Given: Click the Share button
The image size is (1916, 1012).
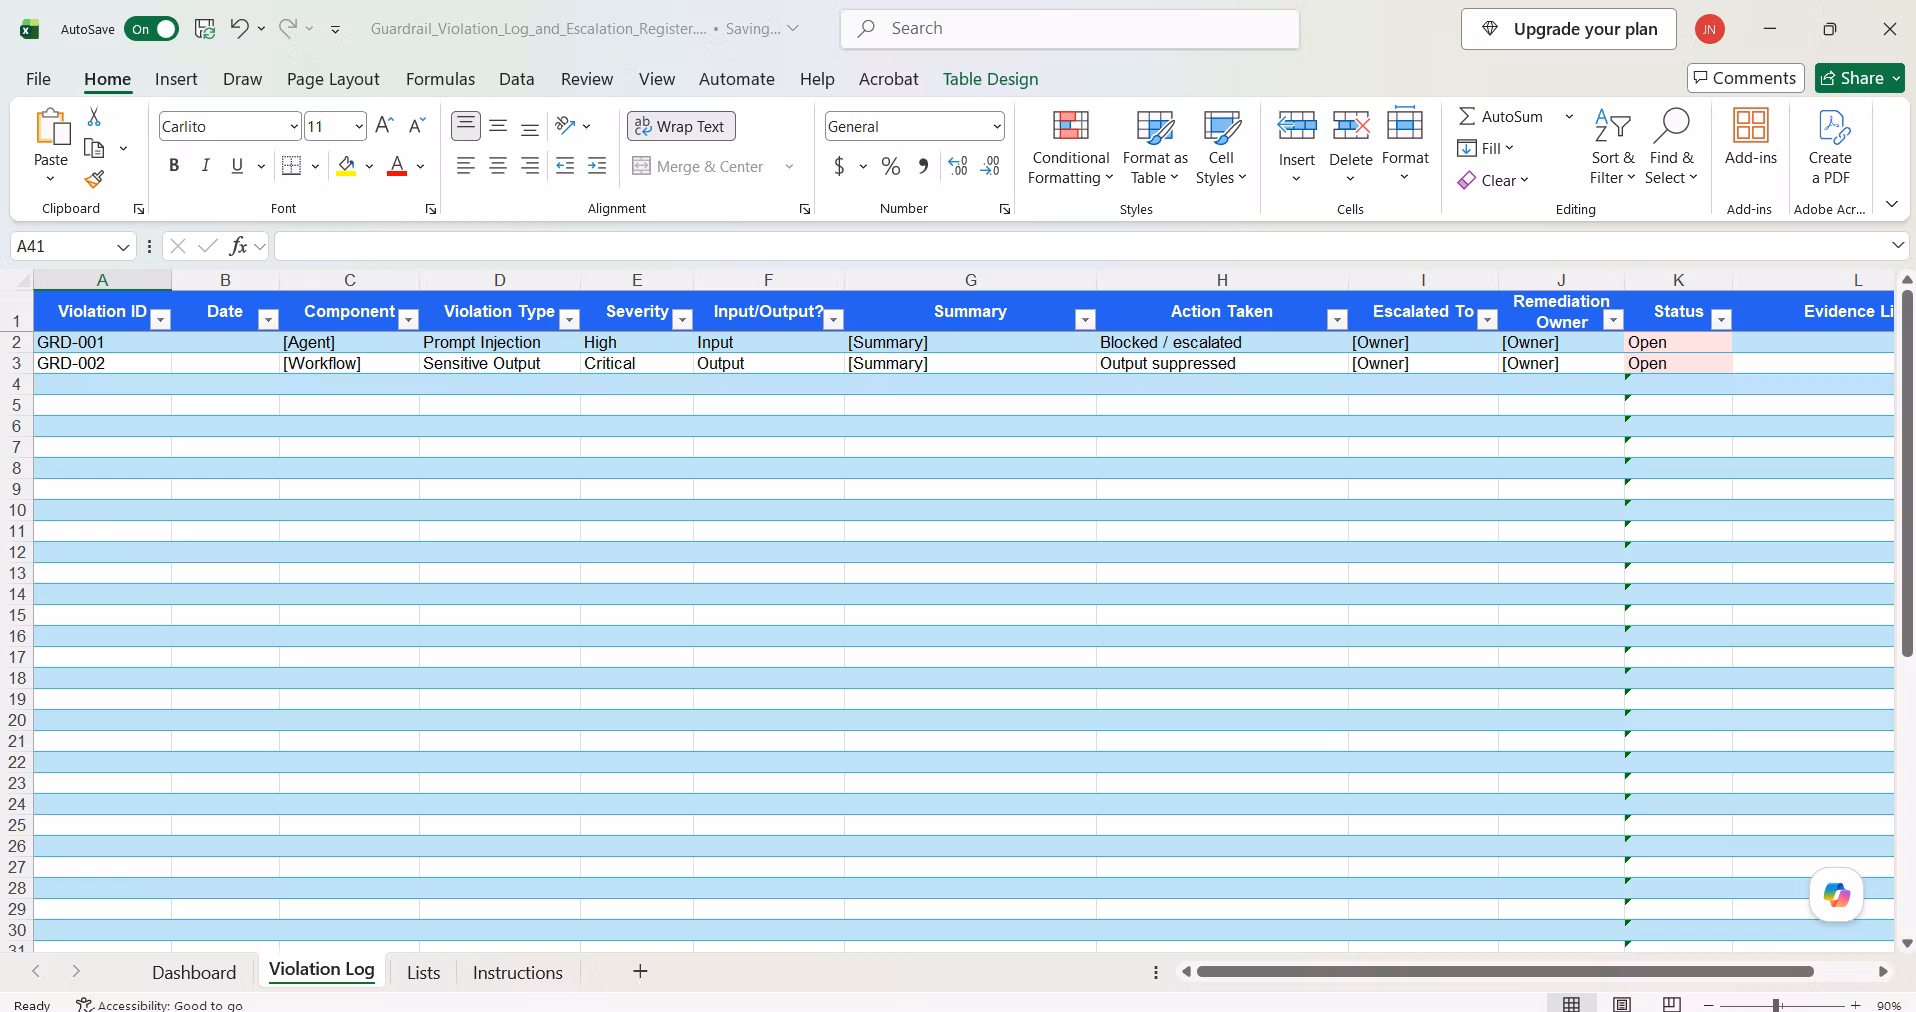Looking at the screenshot, I should click(1860, 78).
